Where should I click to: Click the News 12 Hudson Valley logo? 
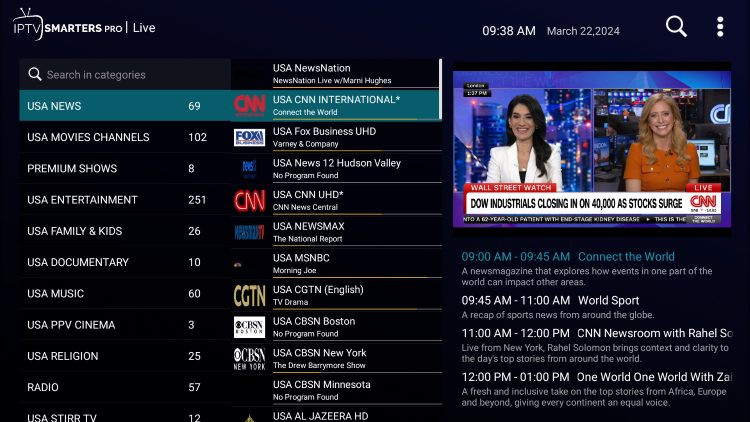tap(249, 169)
